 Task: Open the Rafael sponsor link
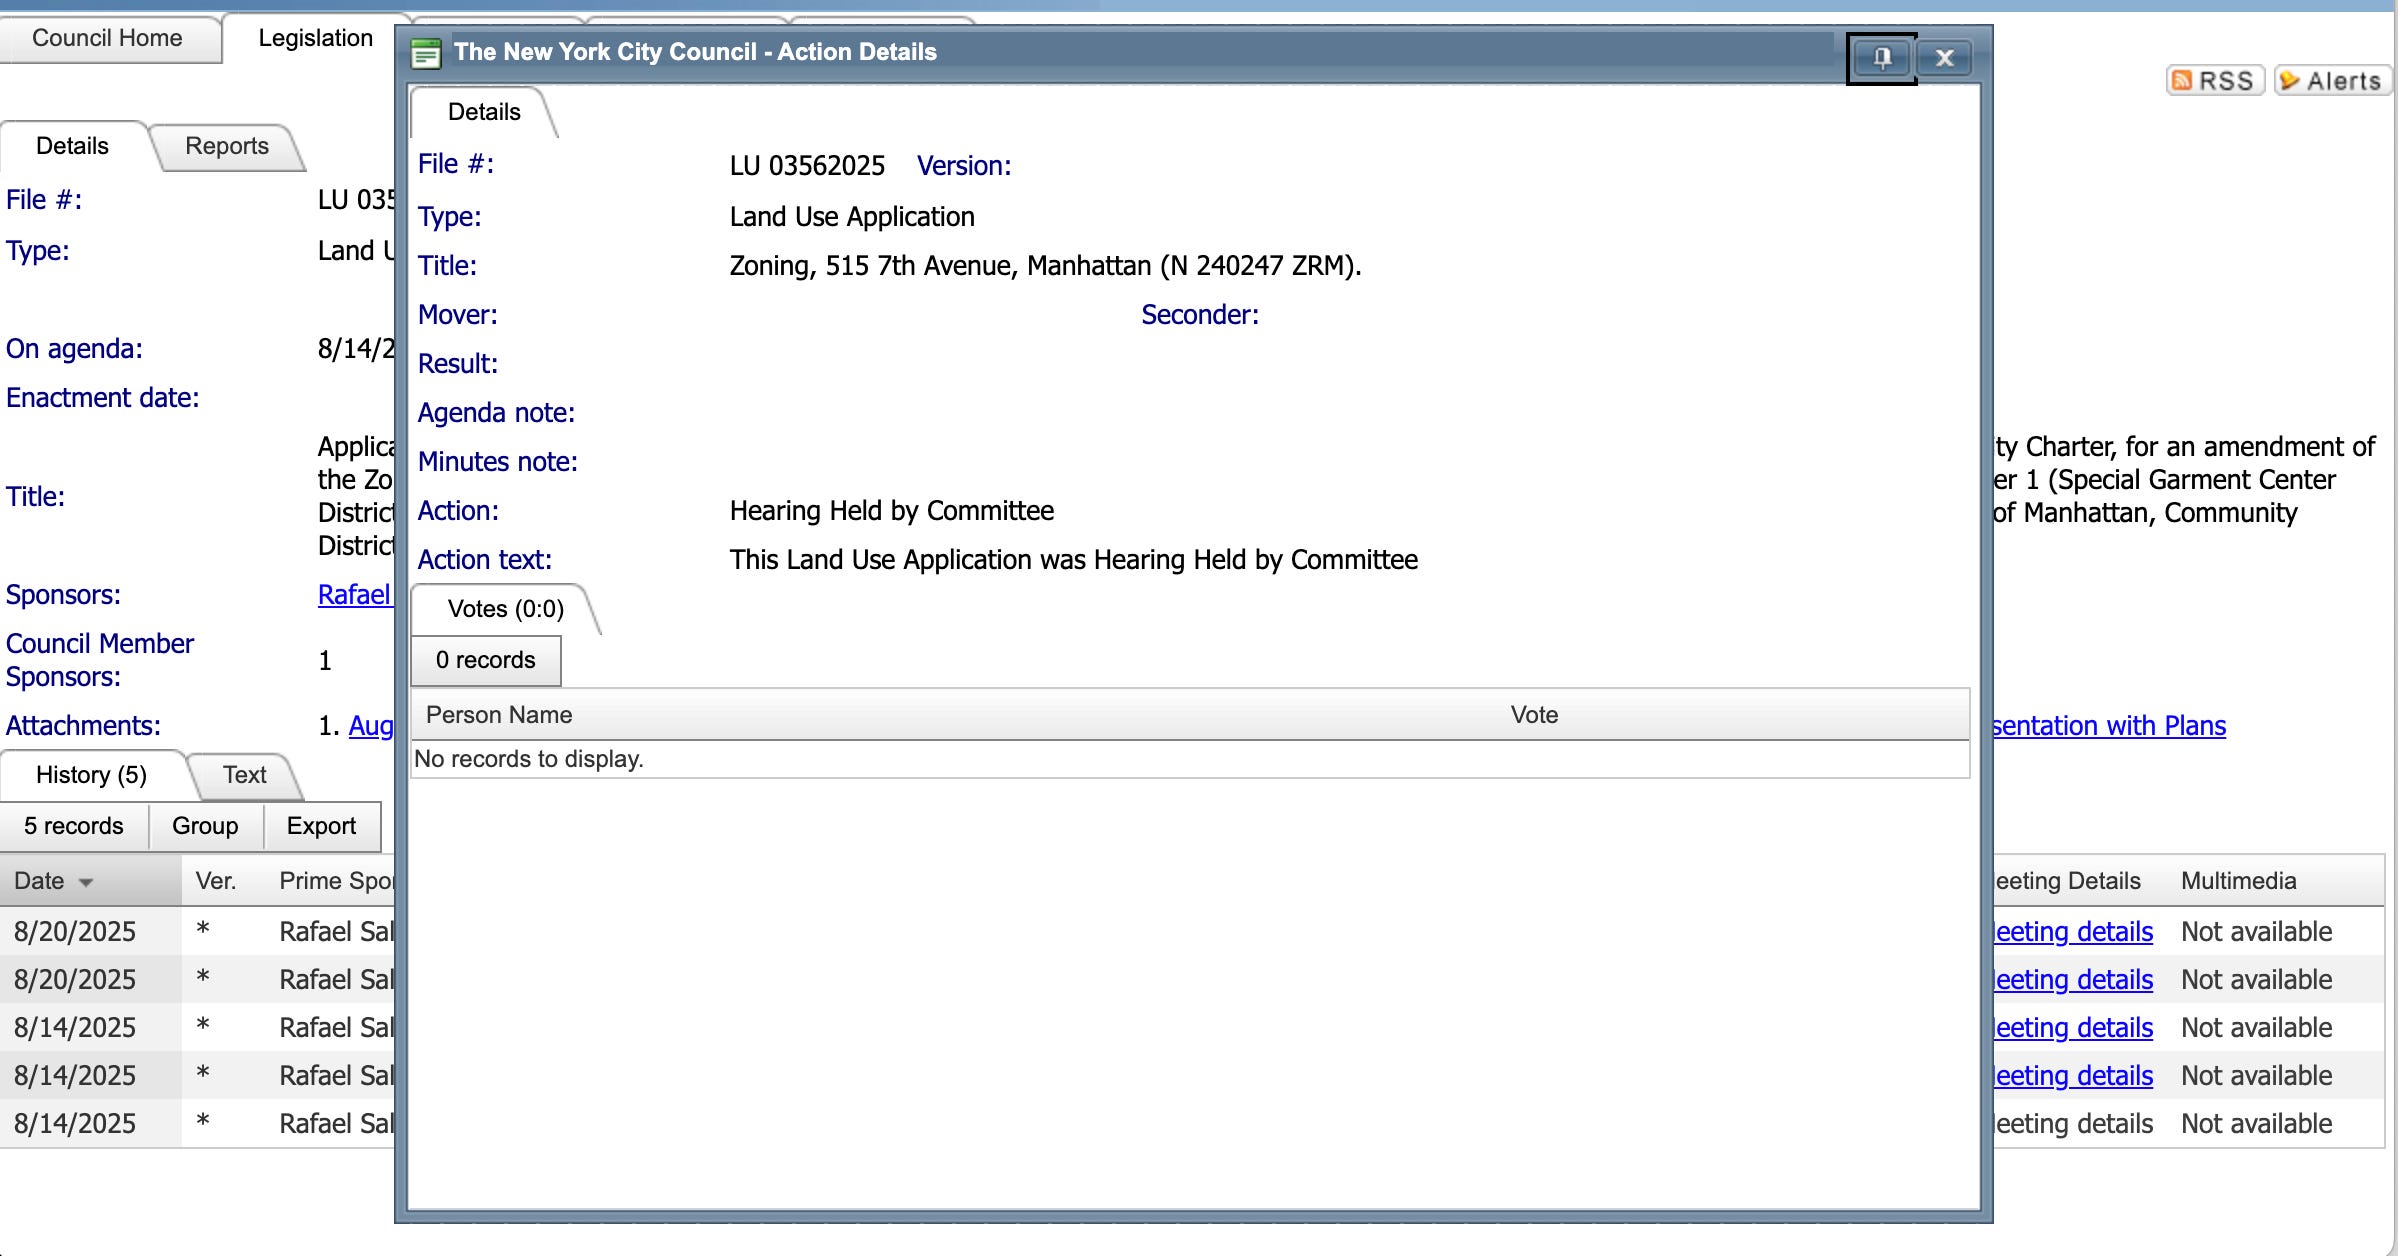pos(354,595)
